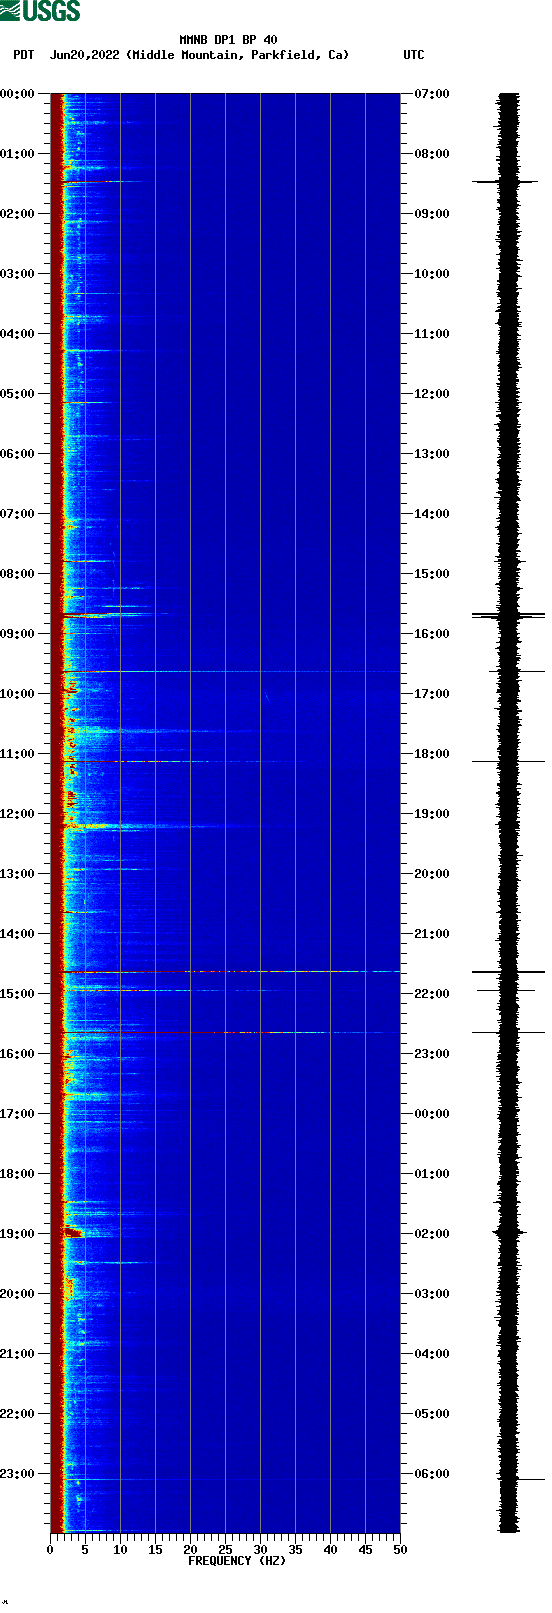The width and height of the screenshot is (552, 1613).
Task: Click the "12:00" UTC axis label
Action: 432,394
